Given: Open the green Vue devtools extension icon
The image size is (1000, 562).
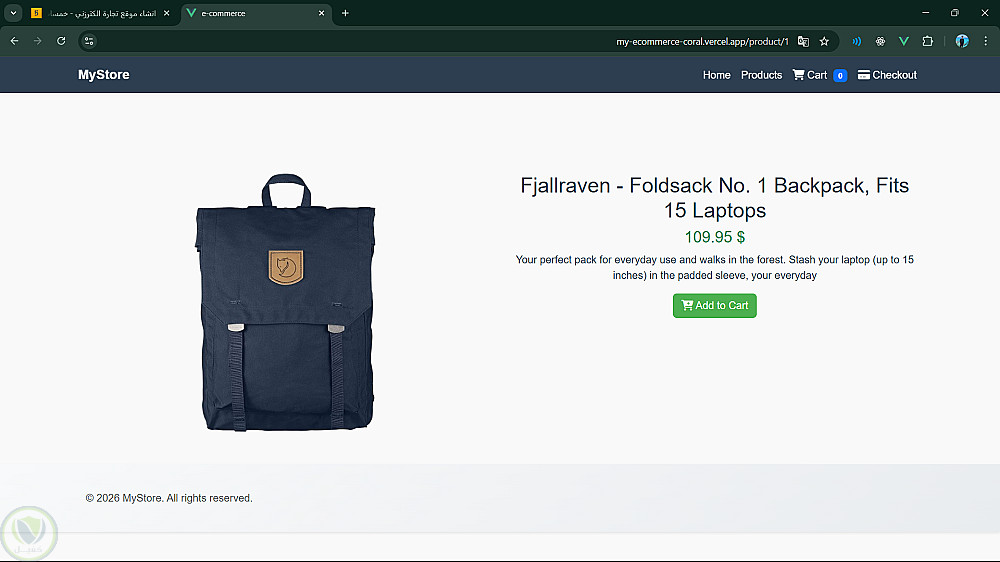Looking at the screenshot, I should 904,41.
